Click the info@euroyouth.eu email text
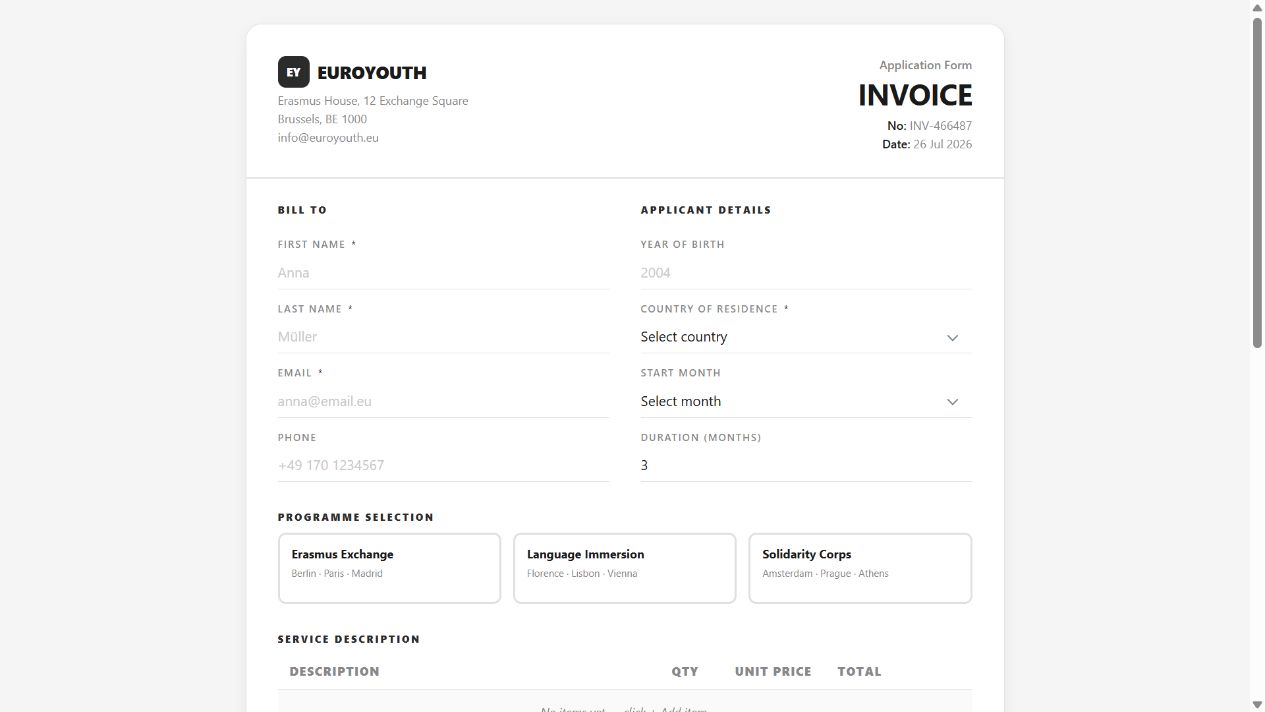This screenshot has height=712, width=1265. [328, 138]
